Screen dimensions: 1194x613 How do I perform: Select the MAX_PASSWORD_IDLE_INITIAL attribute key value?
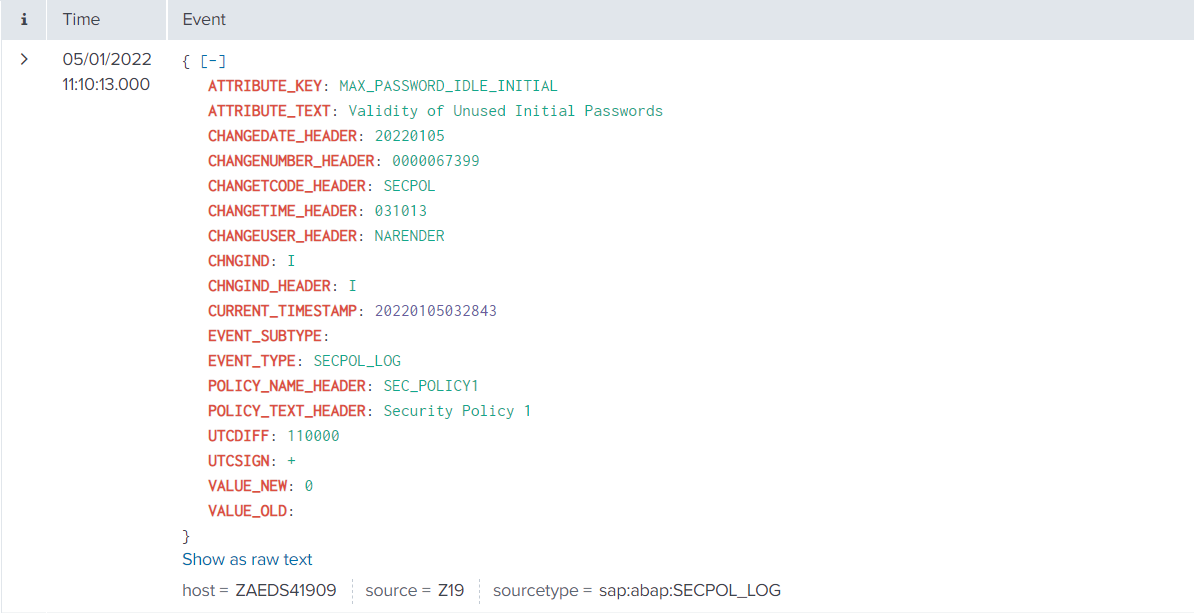point(448,86)
